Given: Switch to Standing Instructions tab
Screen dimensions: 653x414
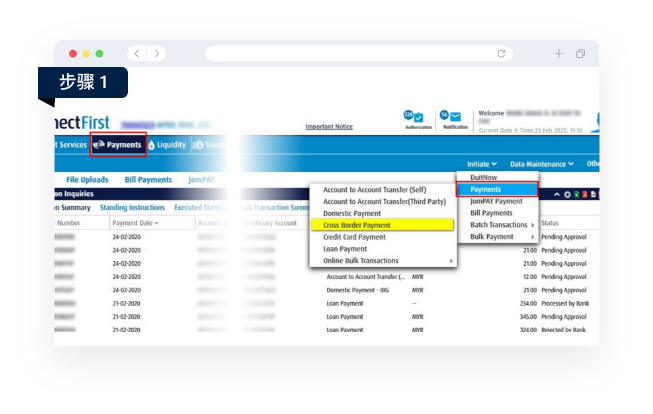Looking at the screenshot, I should (x=132, y=207).
